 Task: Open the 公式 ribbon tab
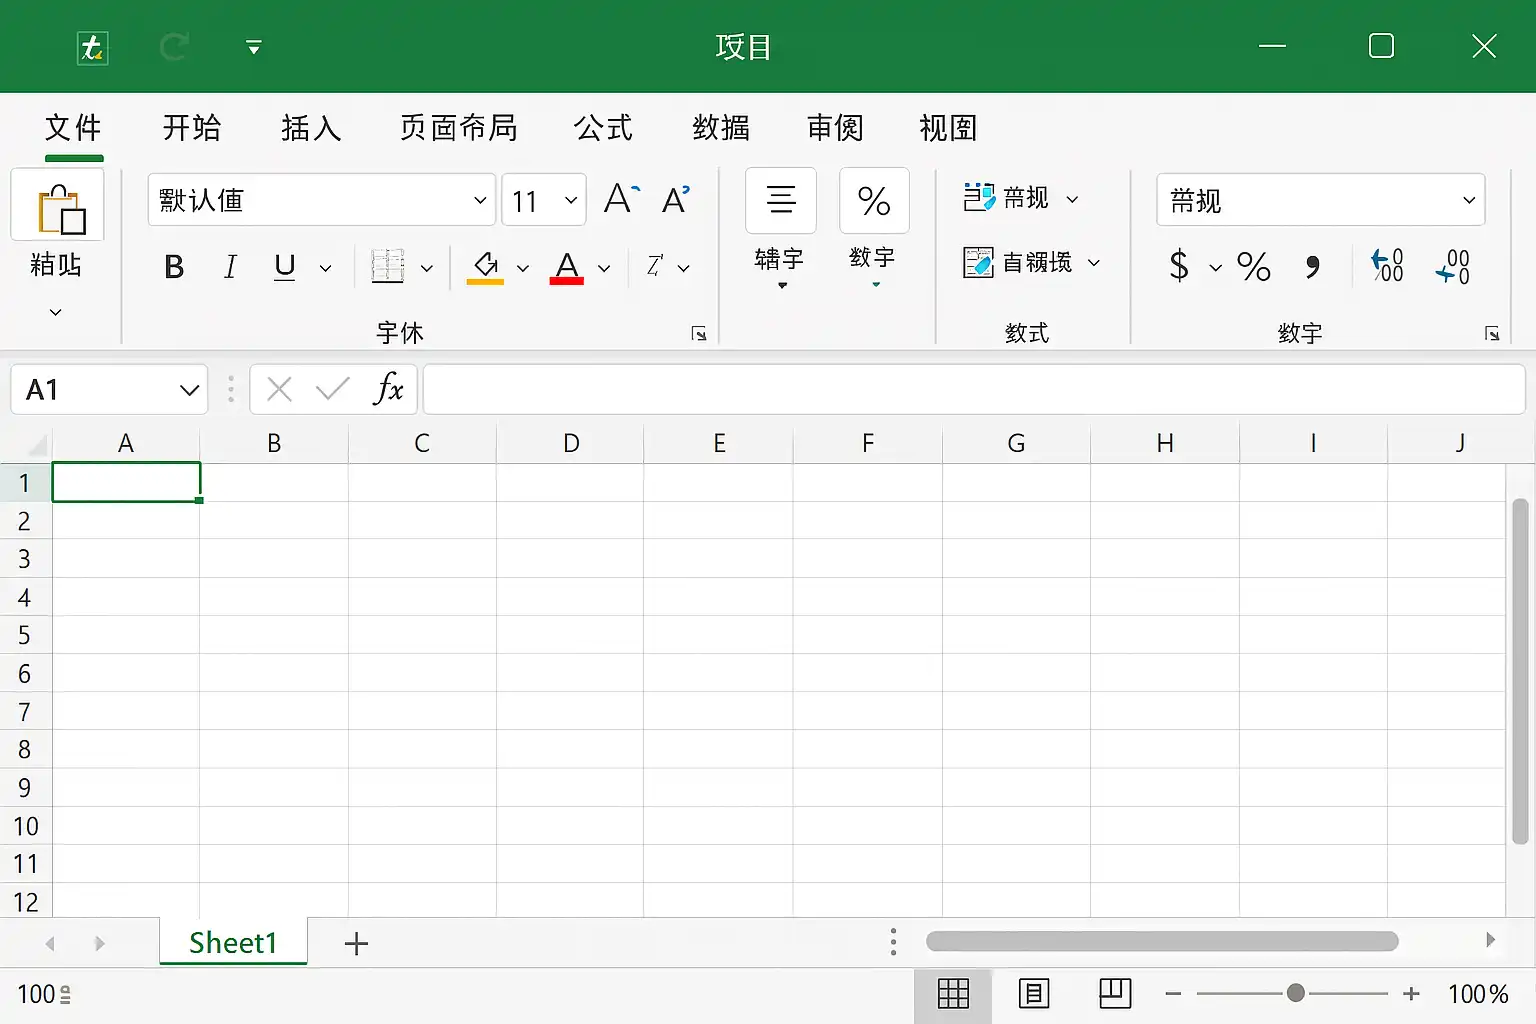[603, 128]
